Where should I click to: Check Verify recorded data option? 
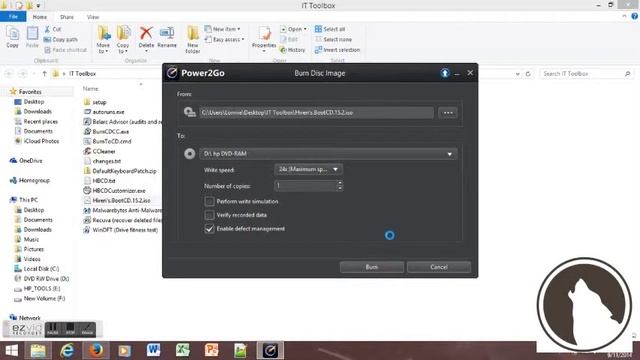[x=209, y=215]
